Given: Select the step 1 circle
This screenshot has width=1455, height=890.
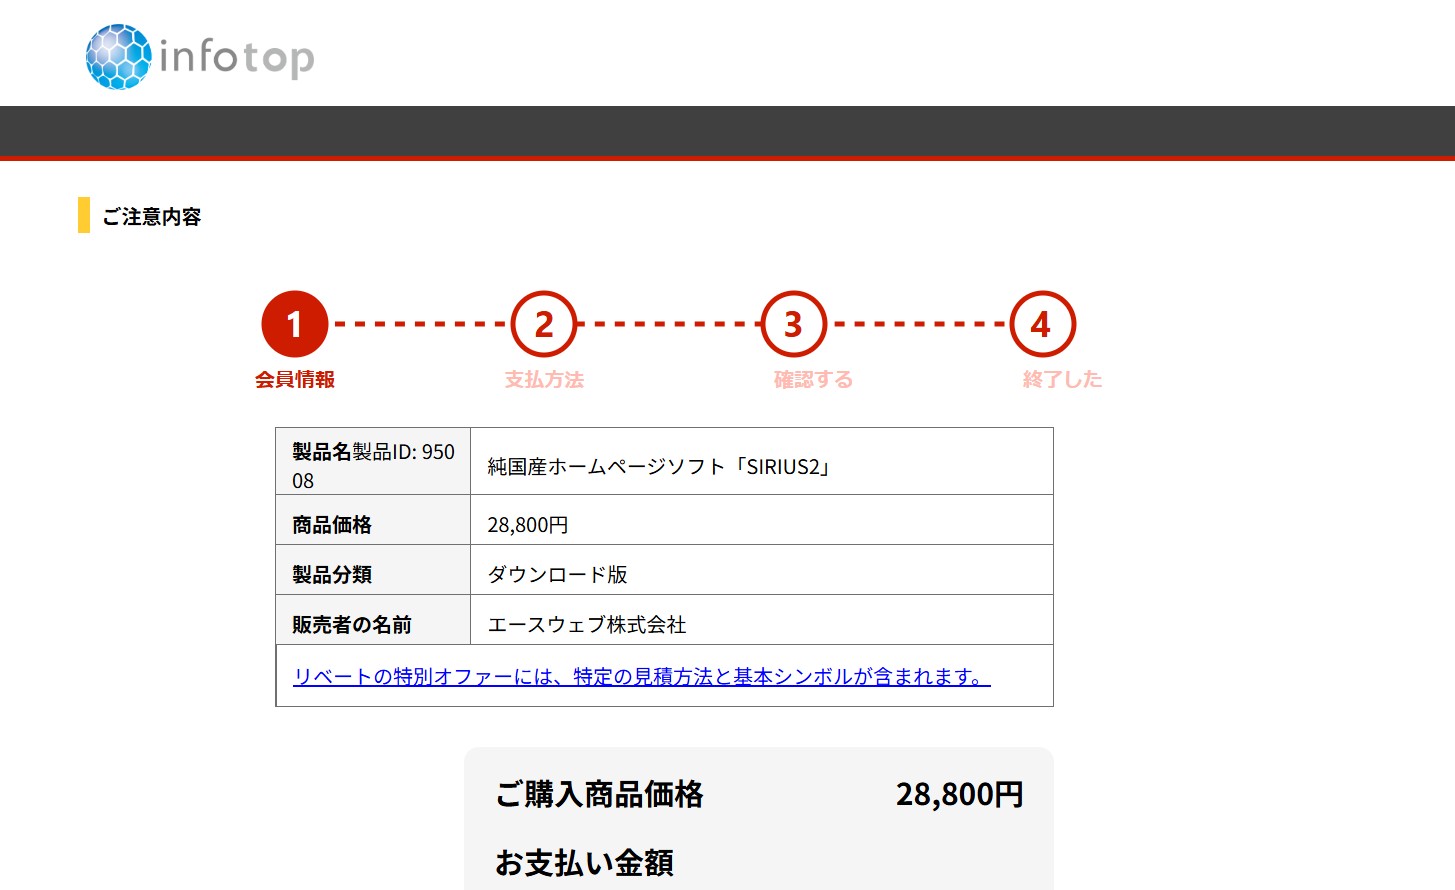Looking at the screenshot, I should (x=294, y=324).
